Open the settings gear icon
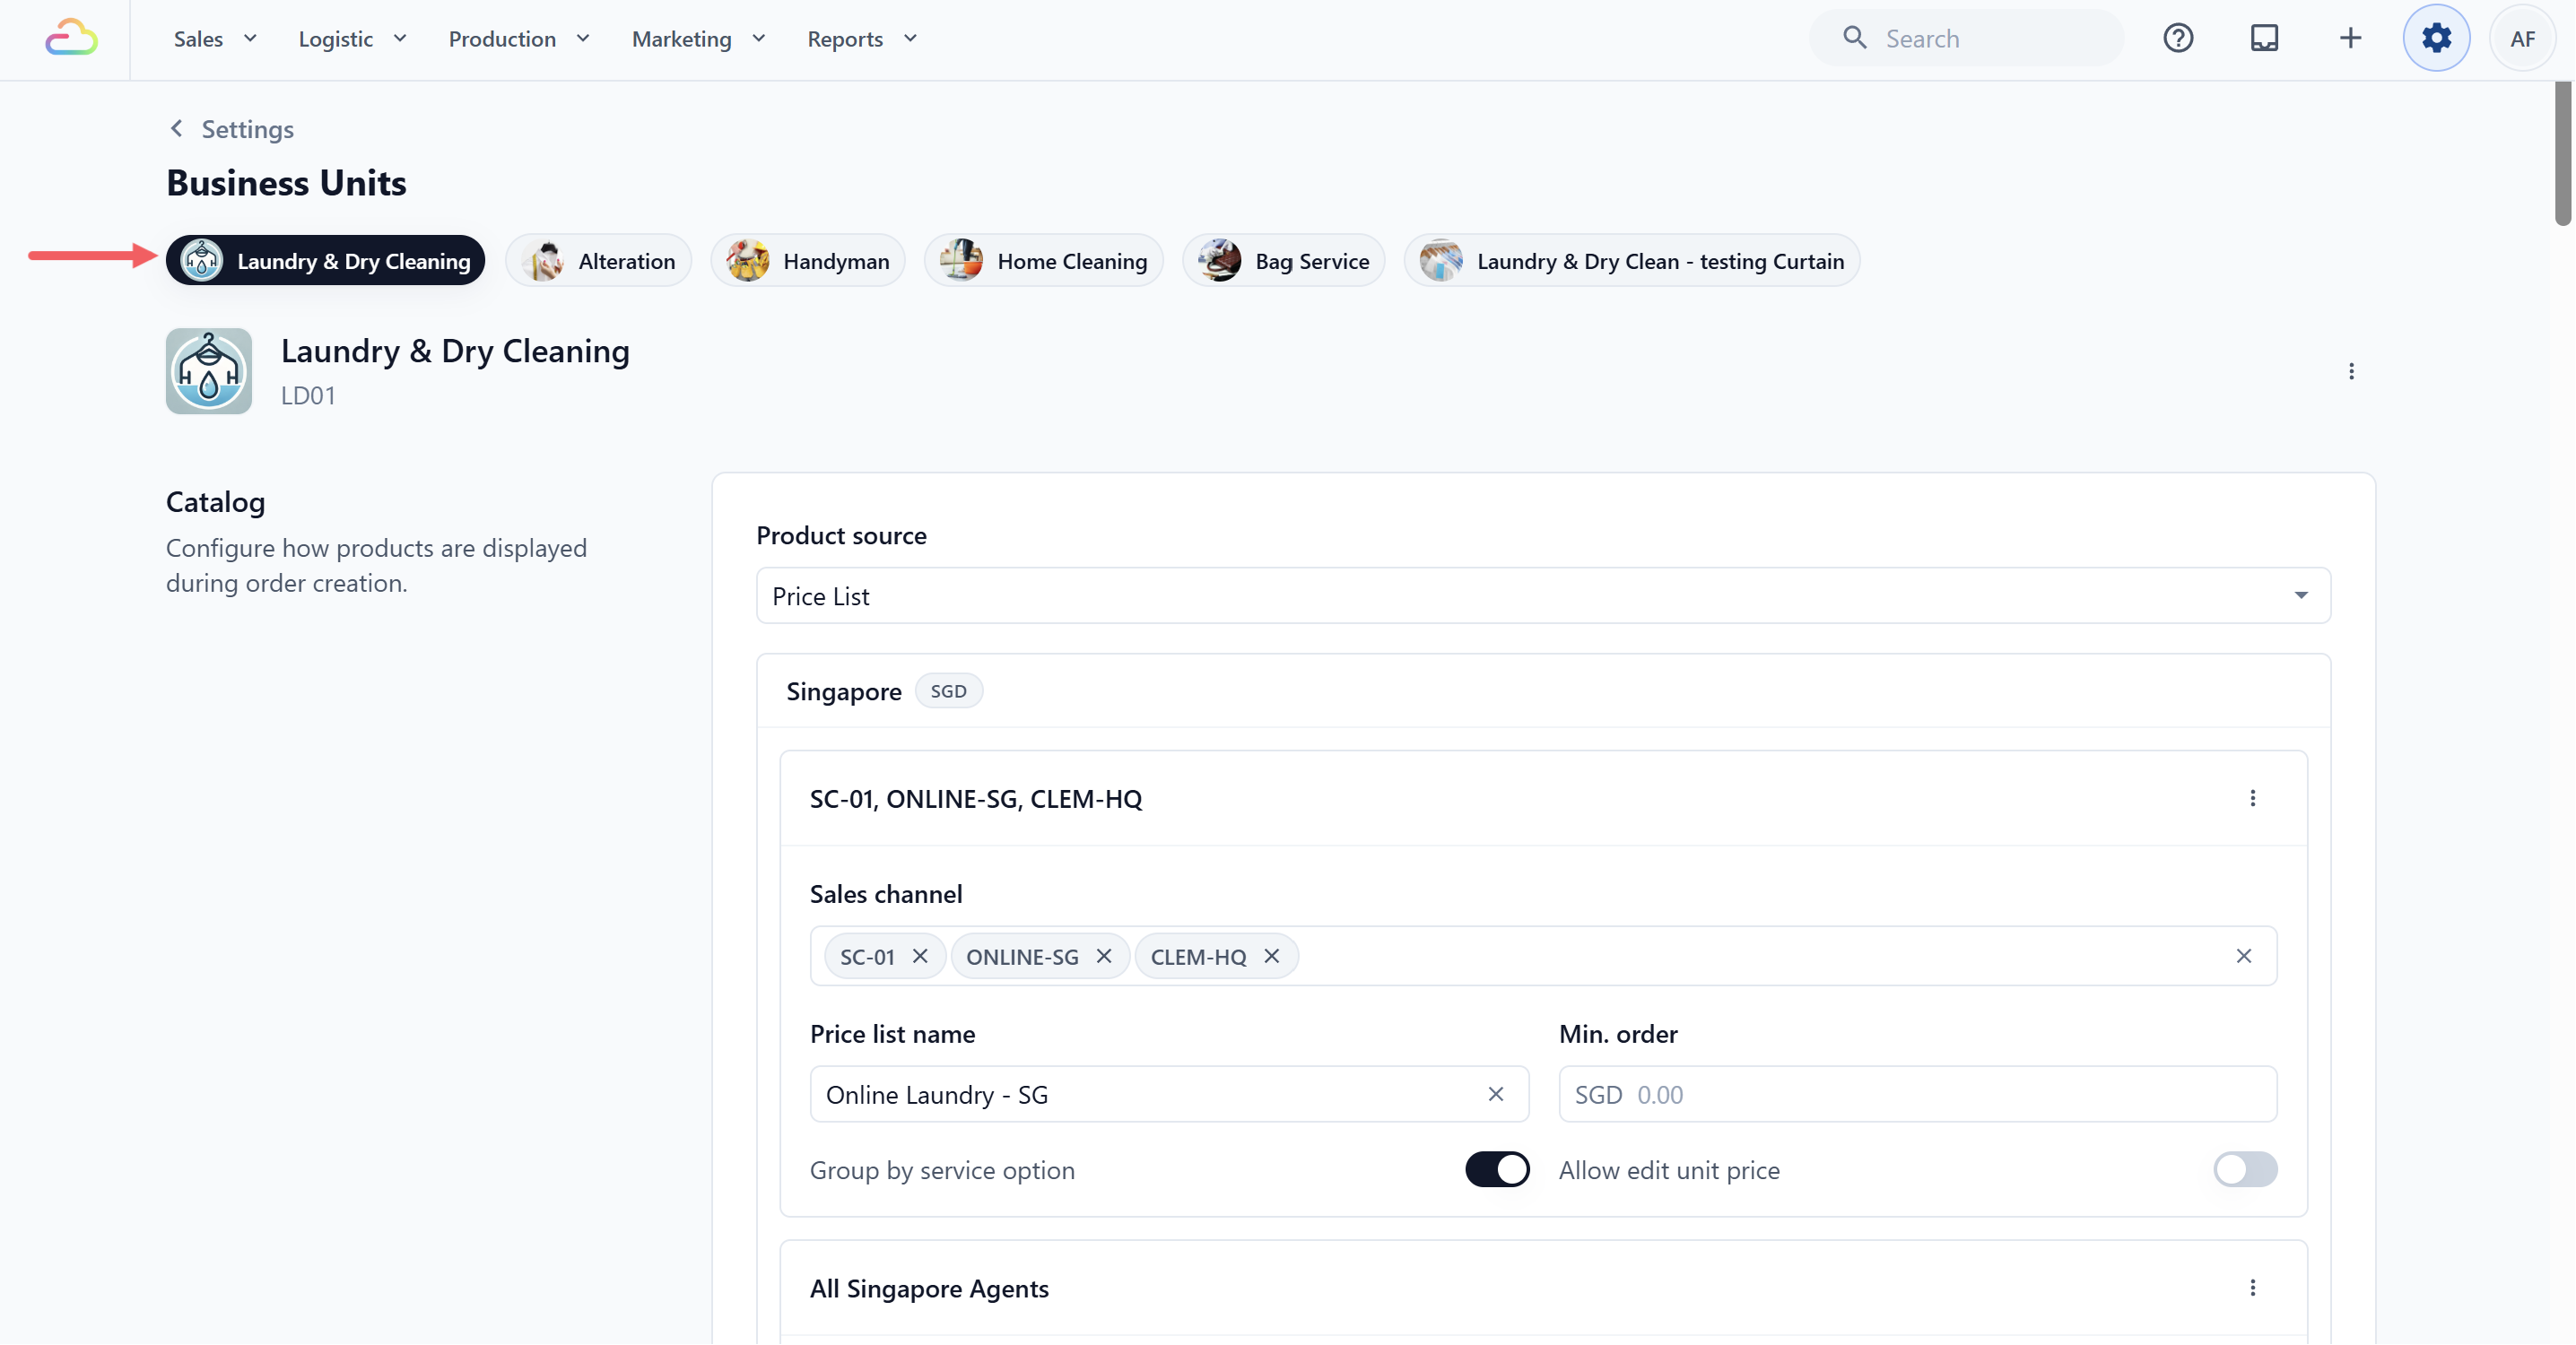Image resolution: width=2576 pixels, height=1345 pixels. tap(2436, 38)
